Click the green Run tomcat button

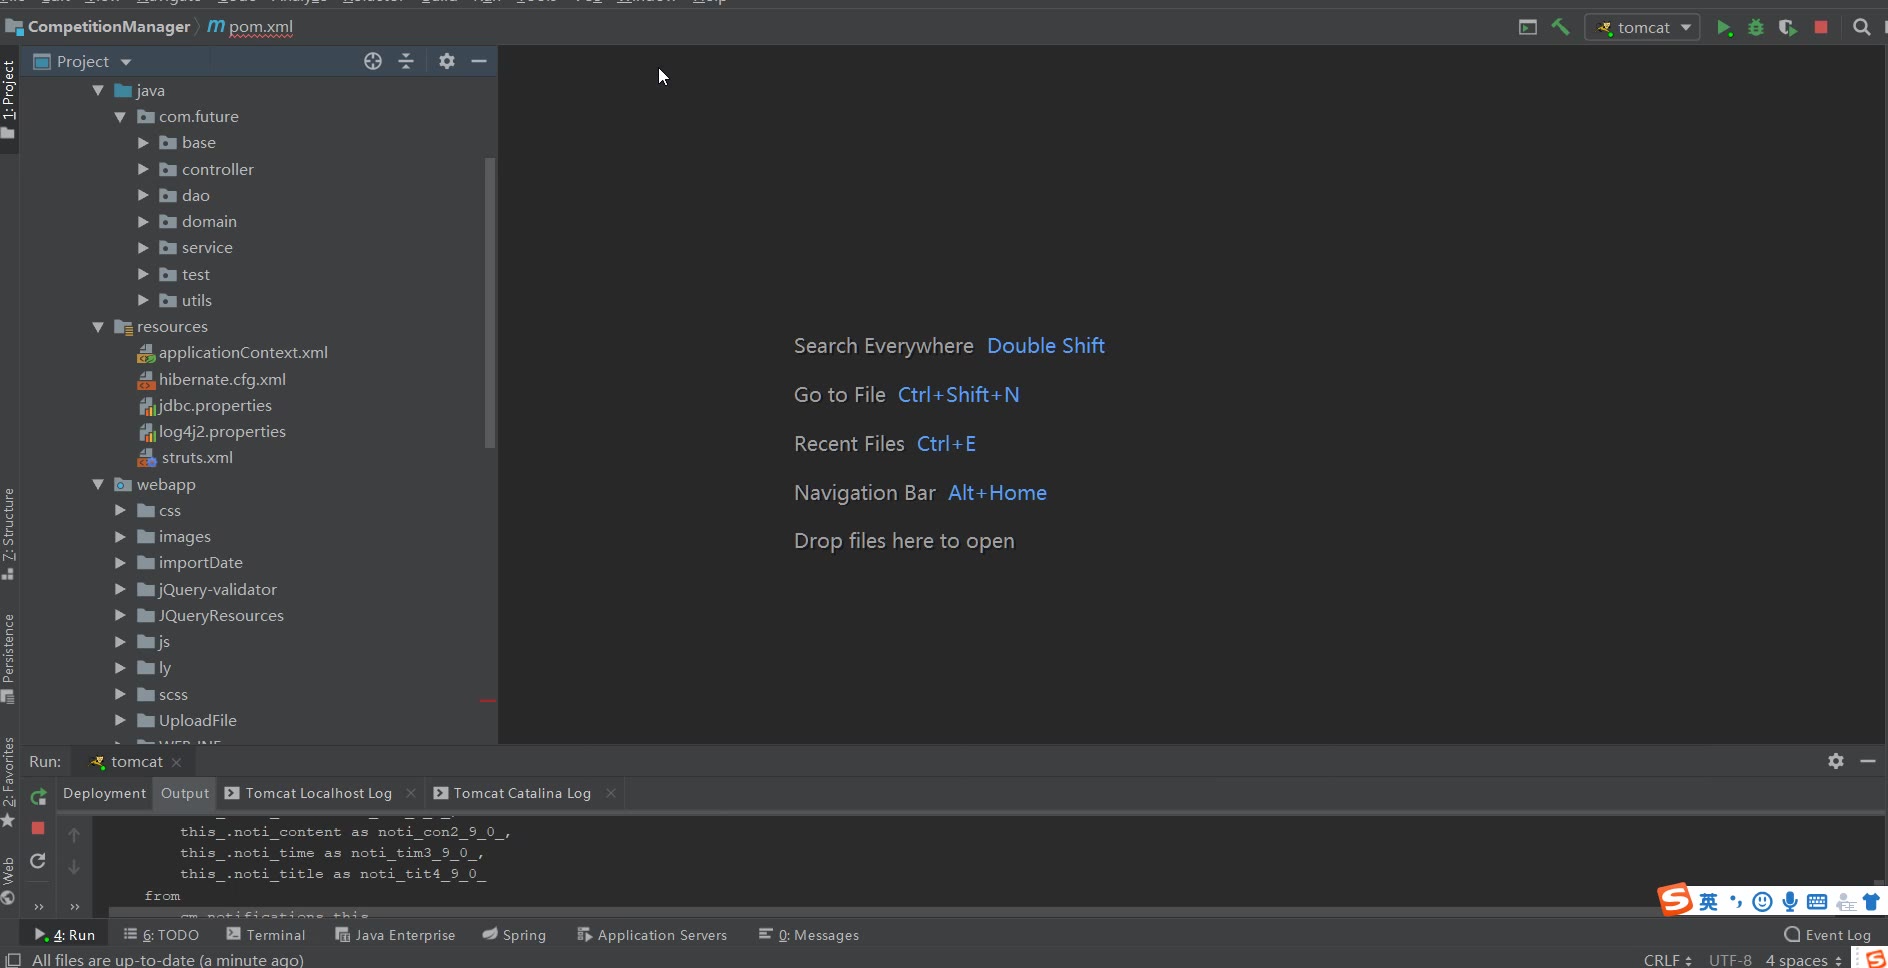point(1723,28)
